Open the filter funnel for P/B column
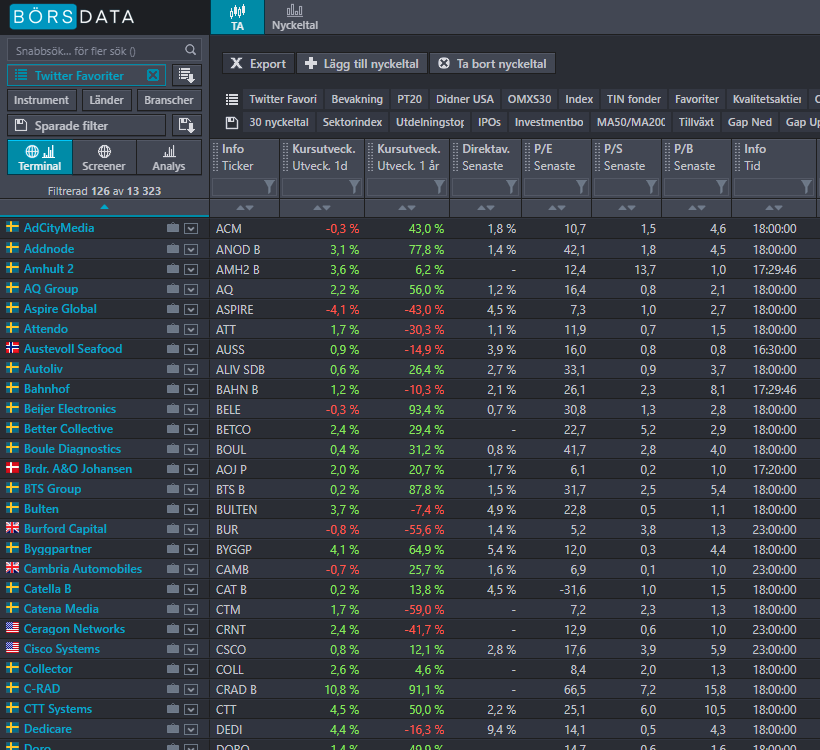 (721, 187)
